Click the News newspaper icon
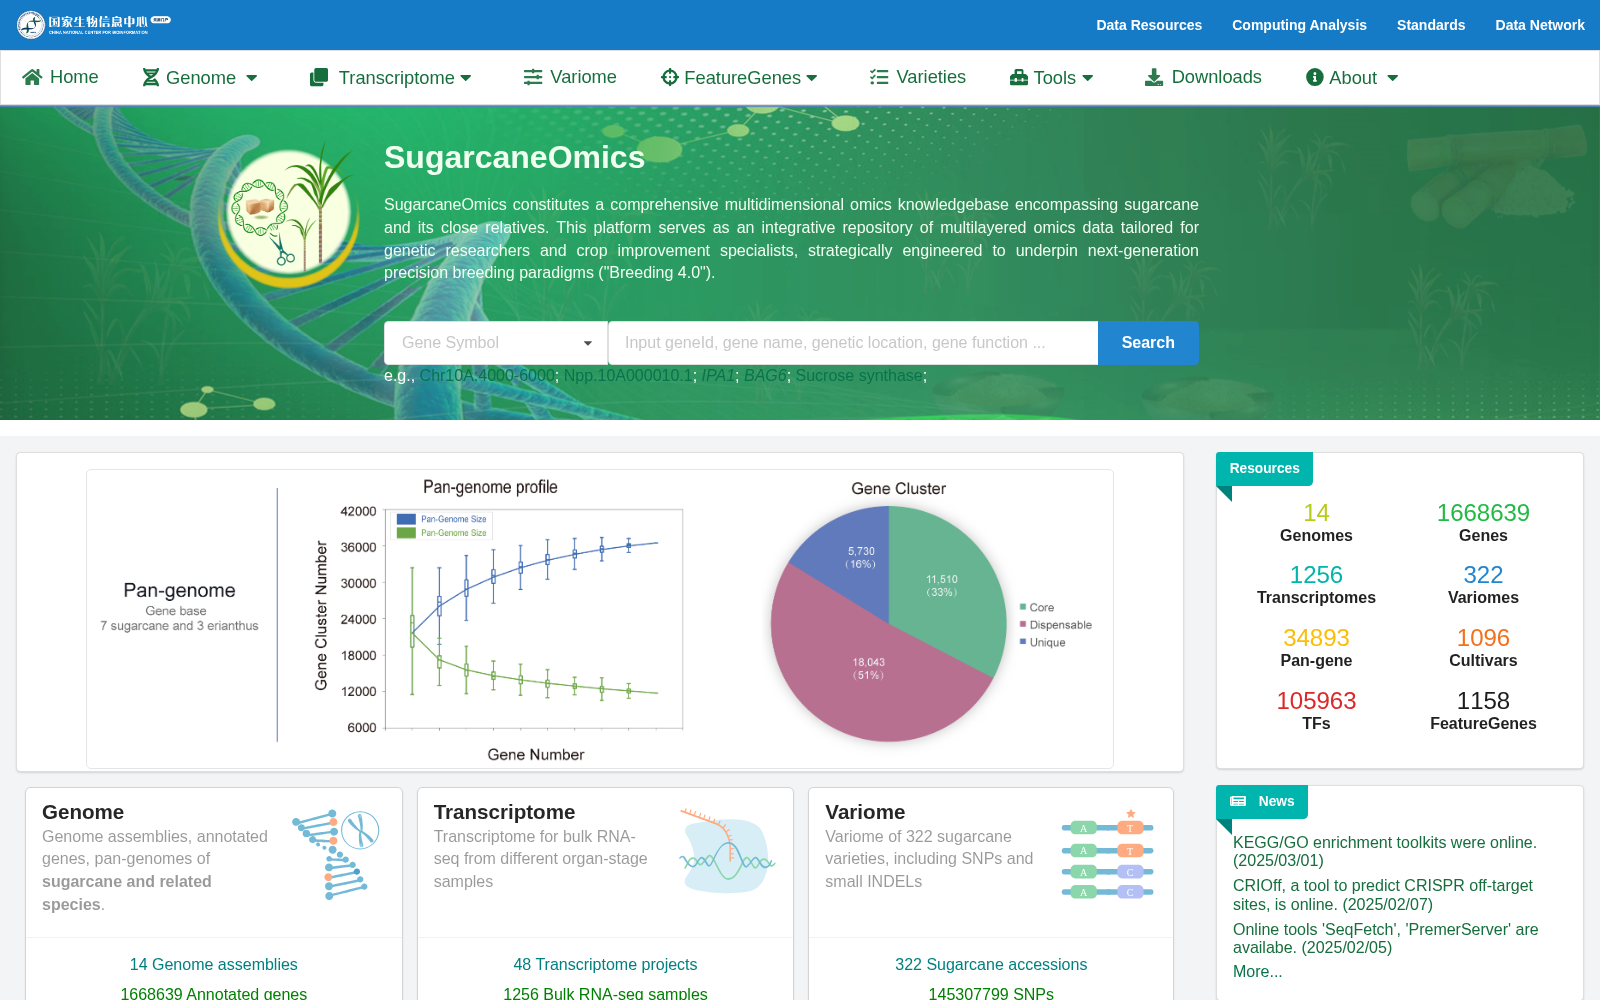 coord(1238,801)
